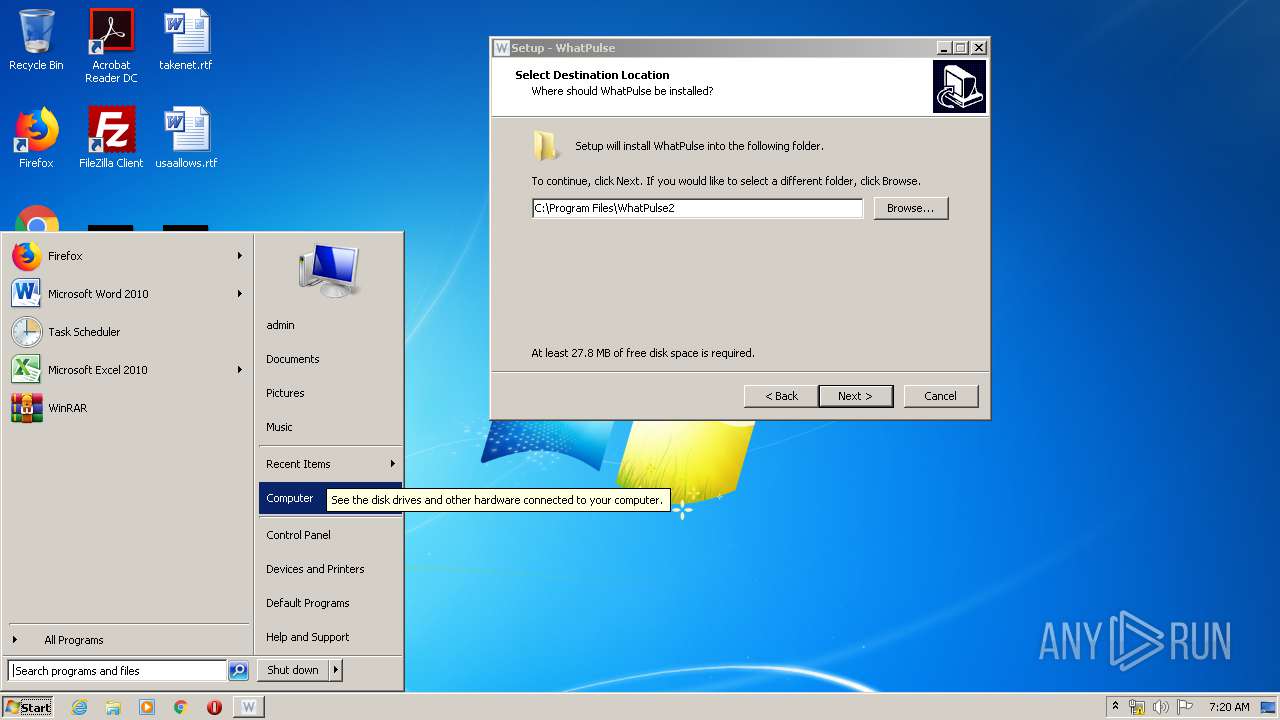Viewport: 1280px width, 720px height.
Task: Show hidden tray icons arrow
Action: [1115, 706]
